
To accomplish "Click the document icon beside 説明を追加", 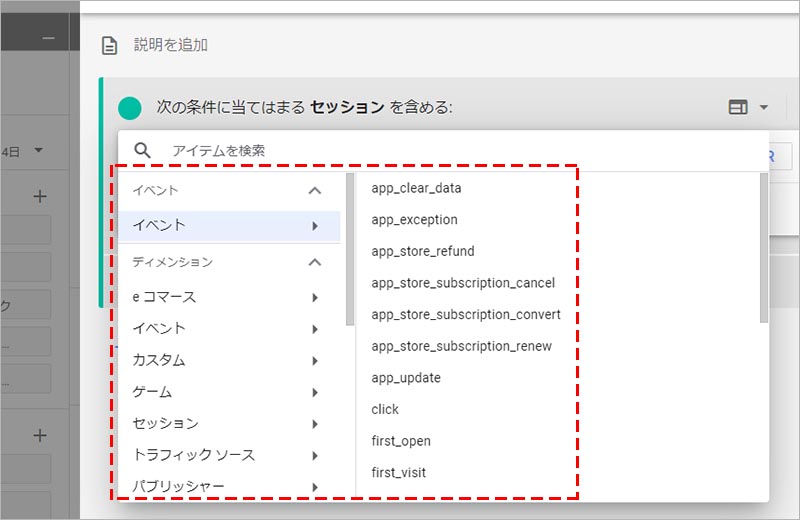I will pos(110,45).
